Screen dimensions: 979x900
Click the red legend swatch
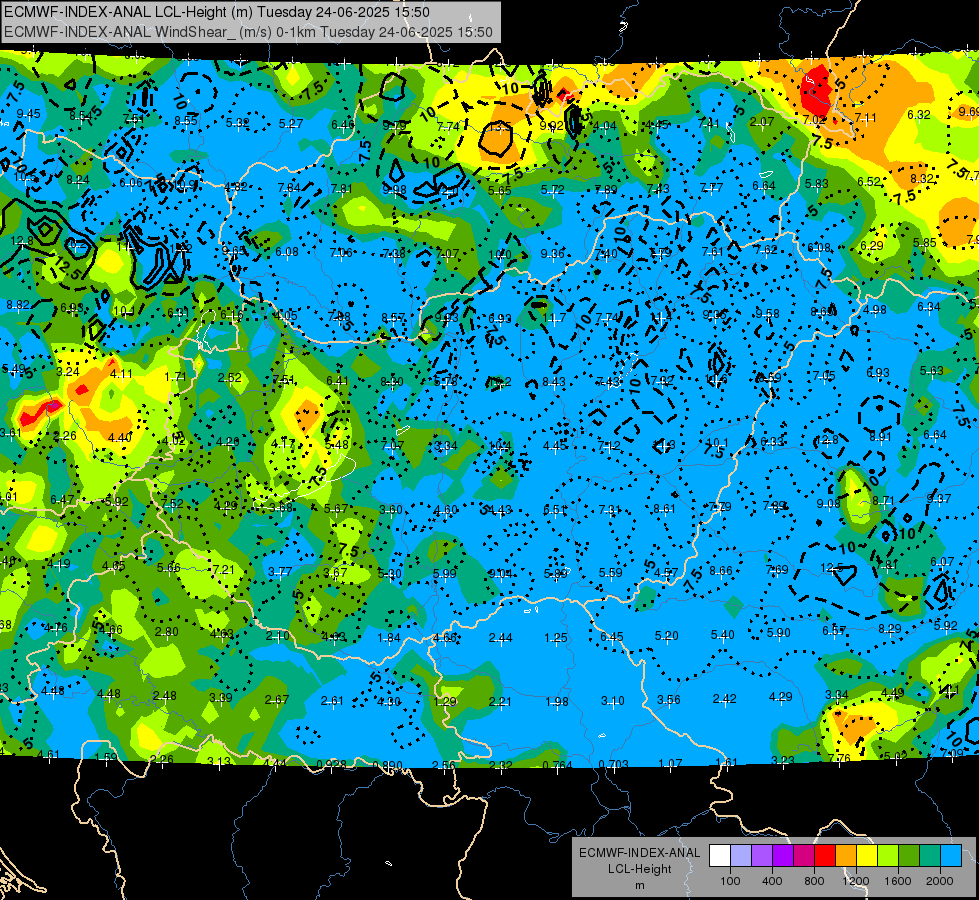click(x=825, y=856)
